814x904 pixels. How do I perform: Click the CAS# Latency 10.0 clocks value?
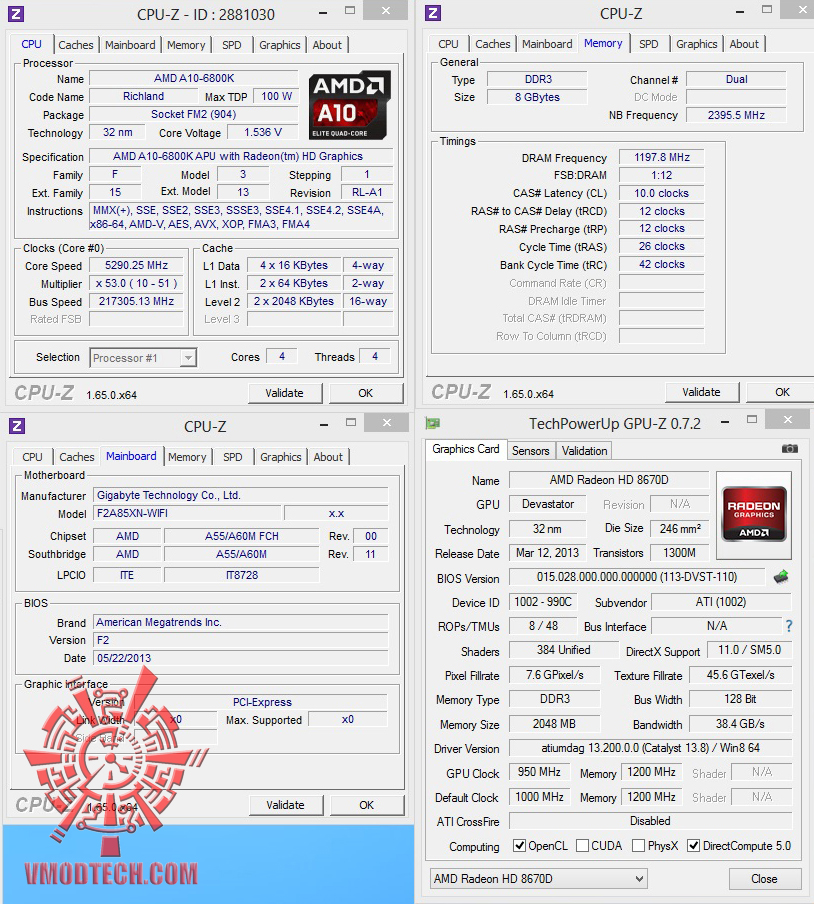click(x=662, y=193)
